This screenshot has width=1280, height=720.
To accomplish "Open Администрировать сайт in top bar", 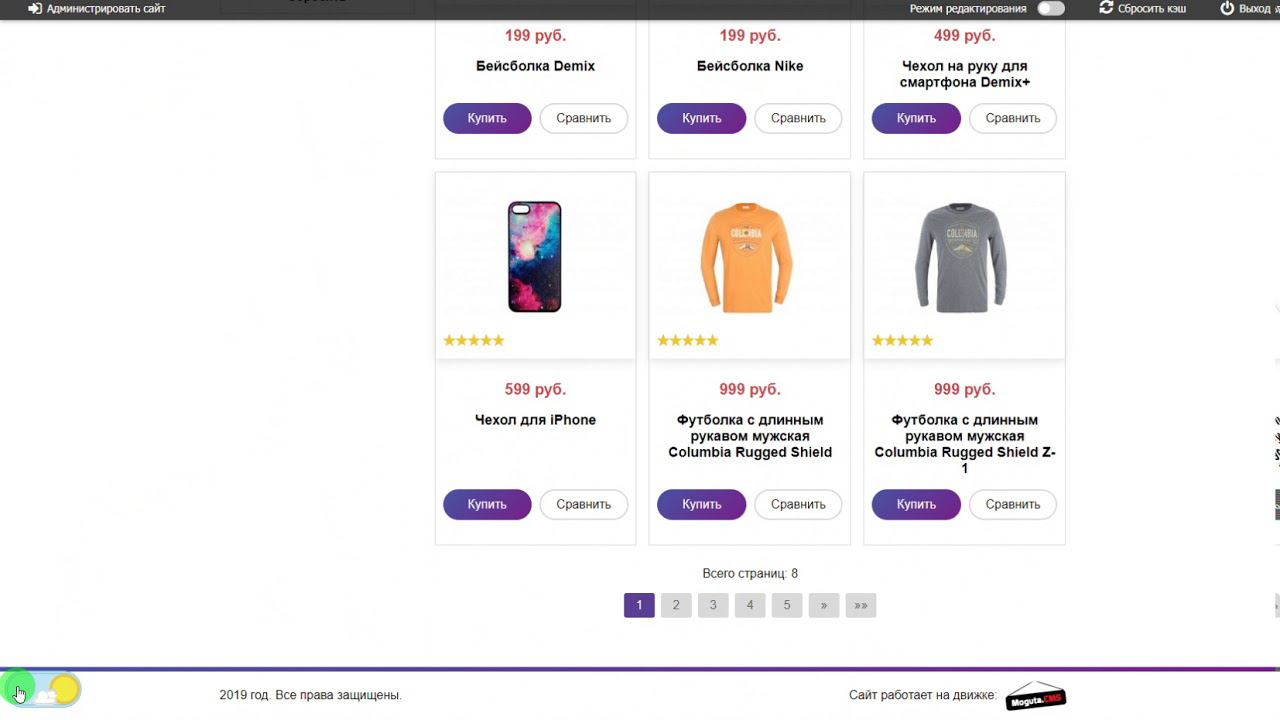I will (x=105, y=8).
